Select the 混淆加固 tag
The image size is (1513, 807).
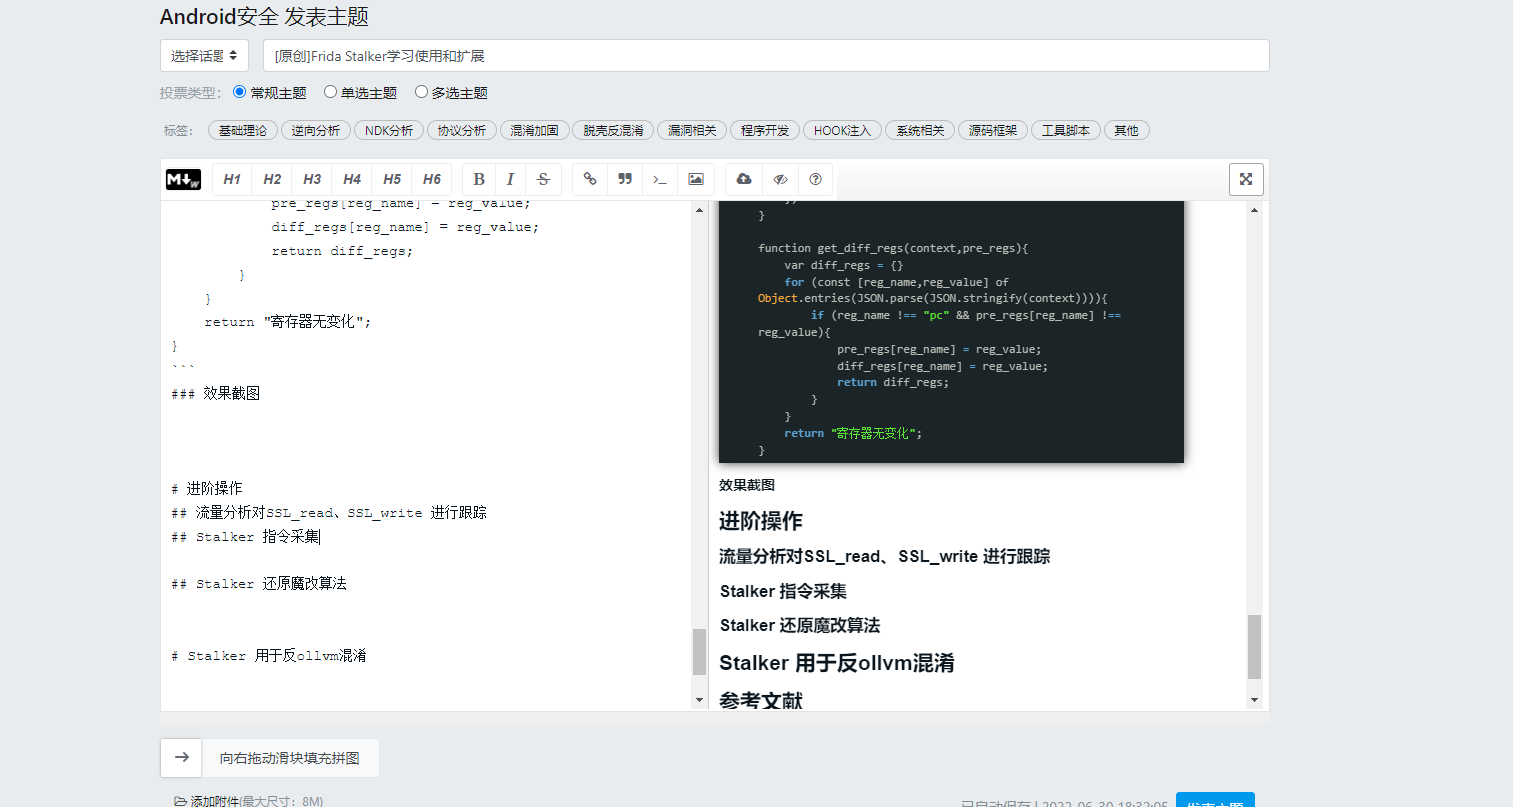tap(535, 130)
